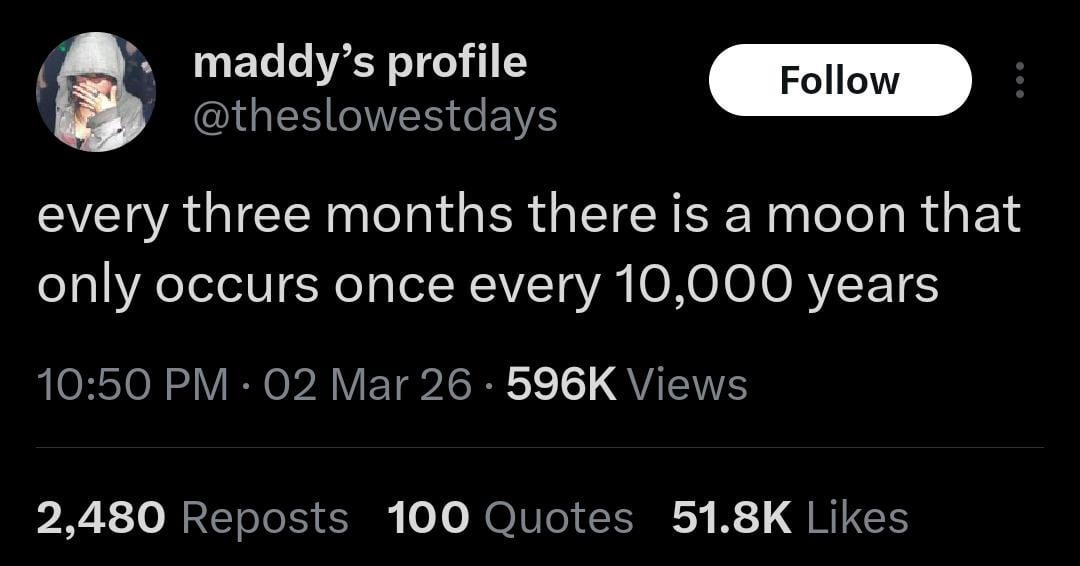This screenshot has height=566, width=1080.
Task: Click the word "Views" beside the count
Action: (690, 385)
